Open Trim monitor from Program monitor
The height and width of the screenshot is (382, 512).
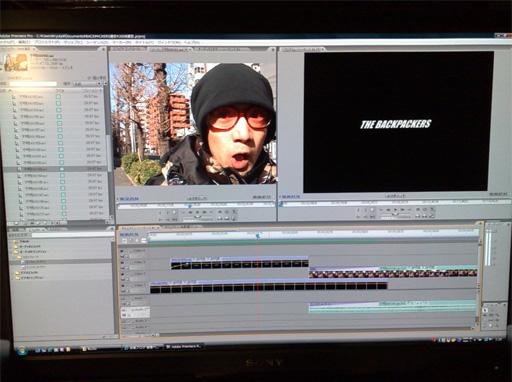(x=432, y=216)
